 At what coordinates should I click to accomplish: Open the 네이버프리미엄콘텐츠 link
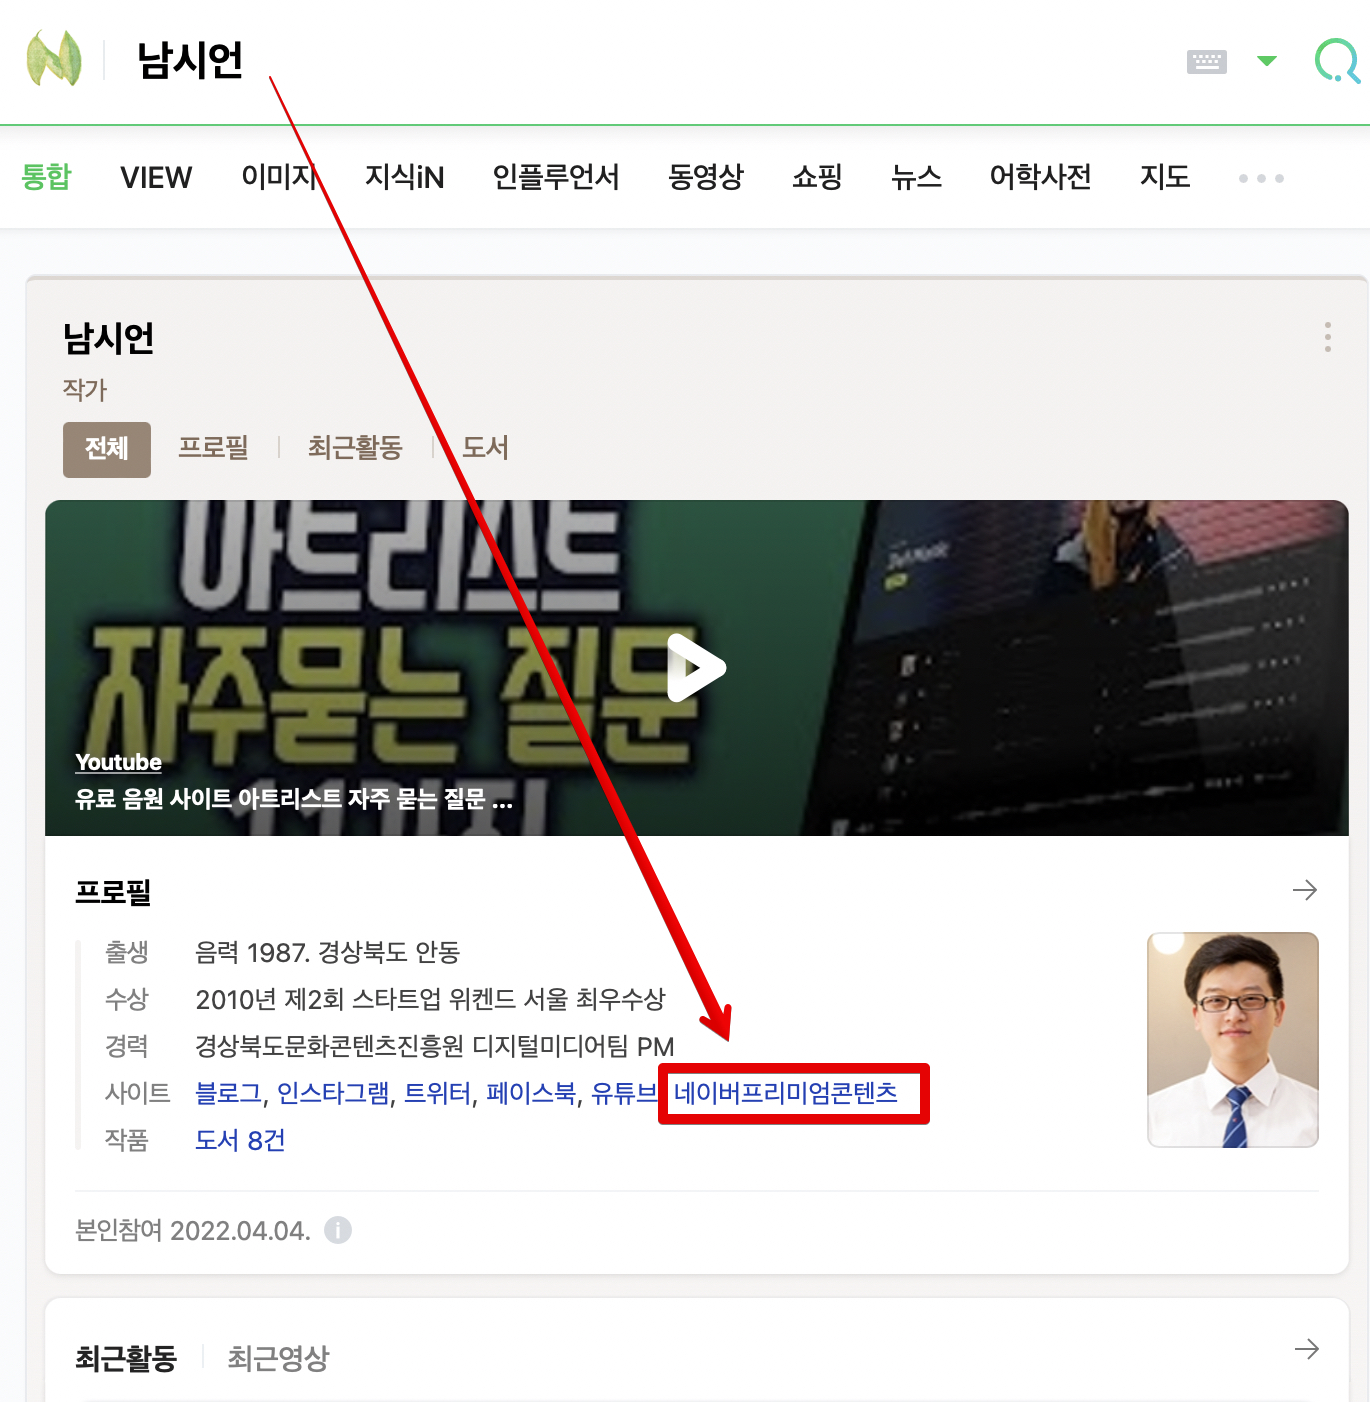coord(786,1093)
